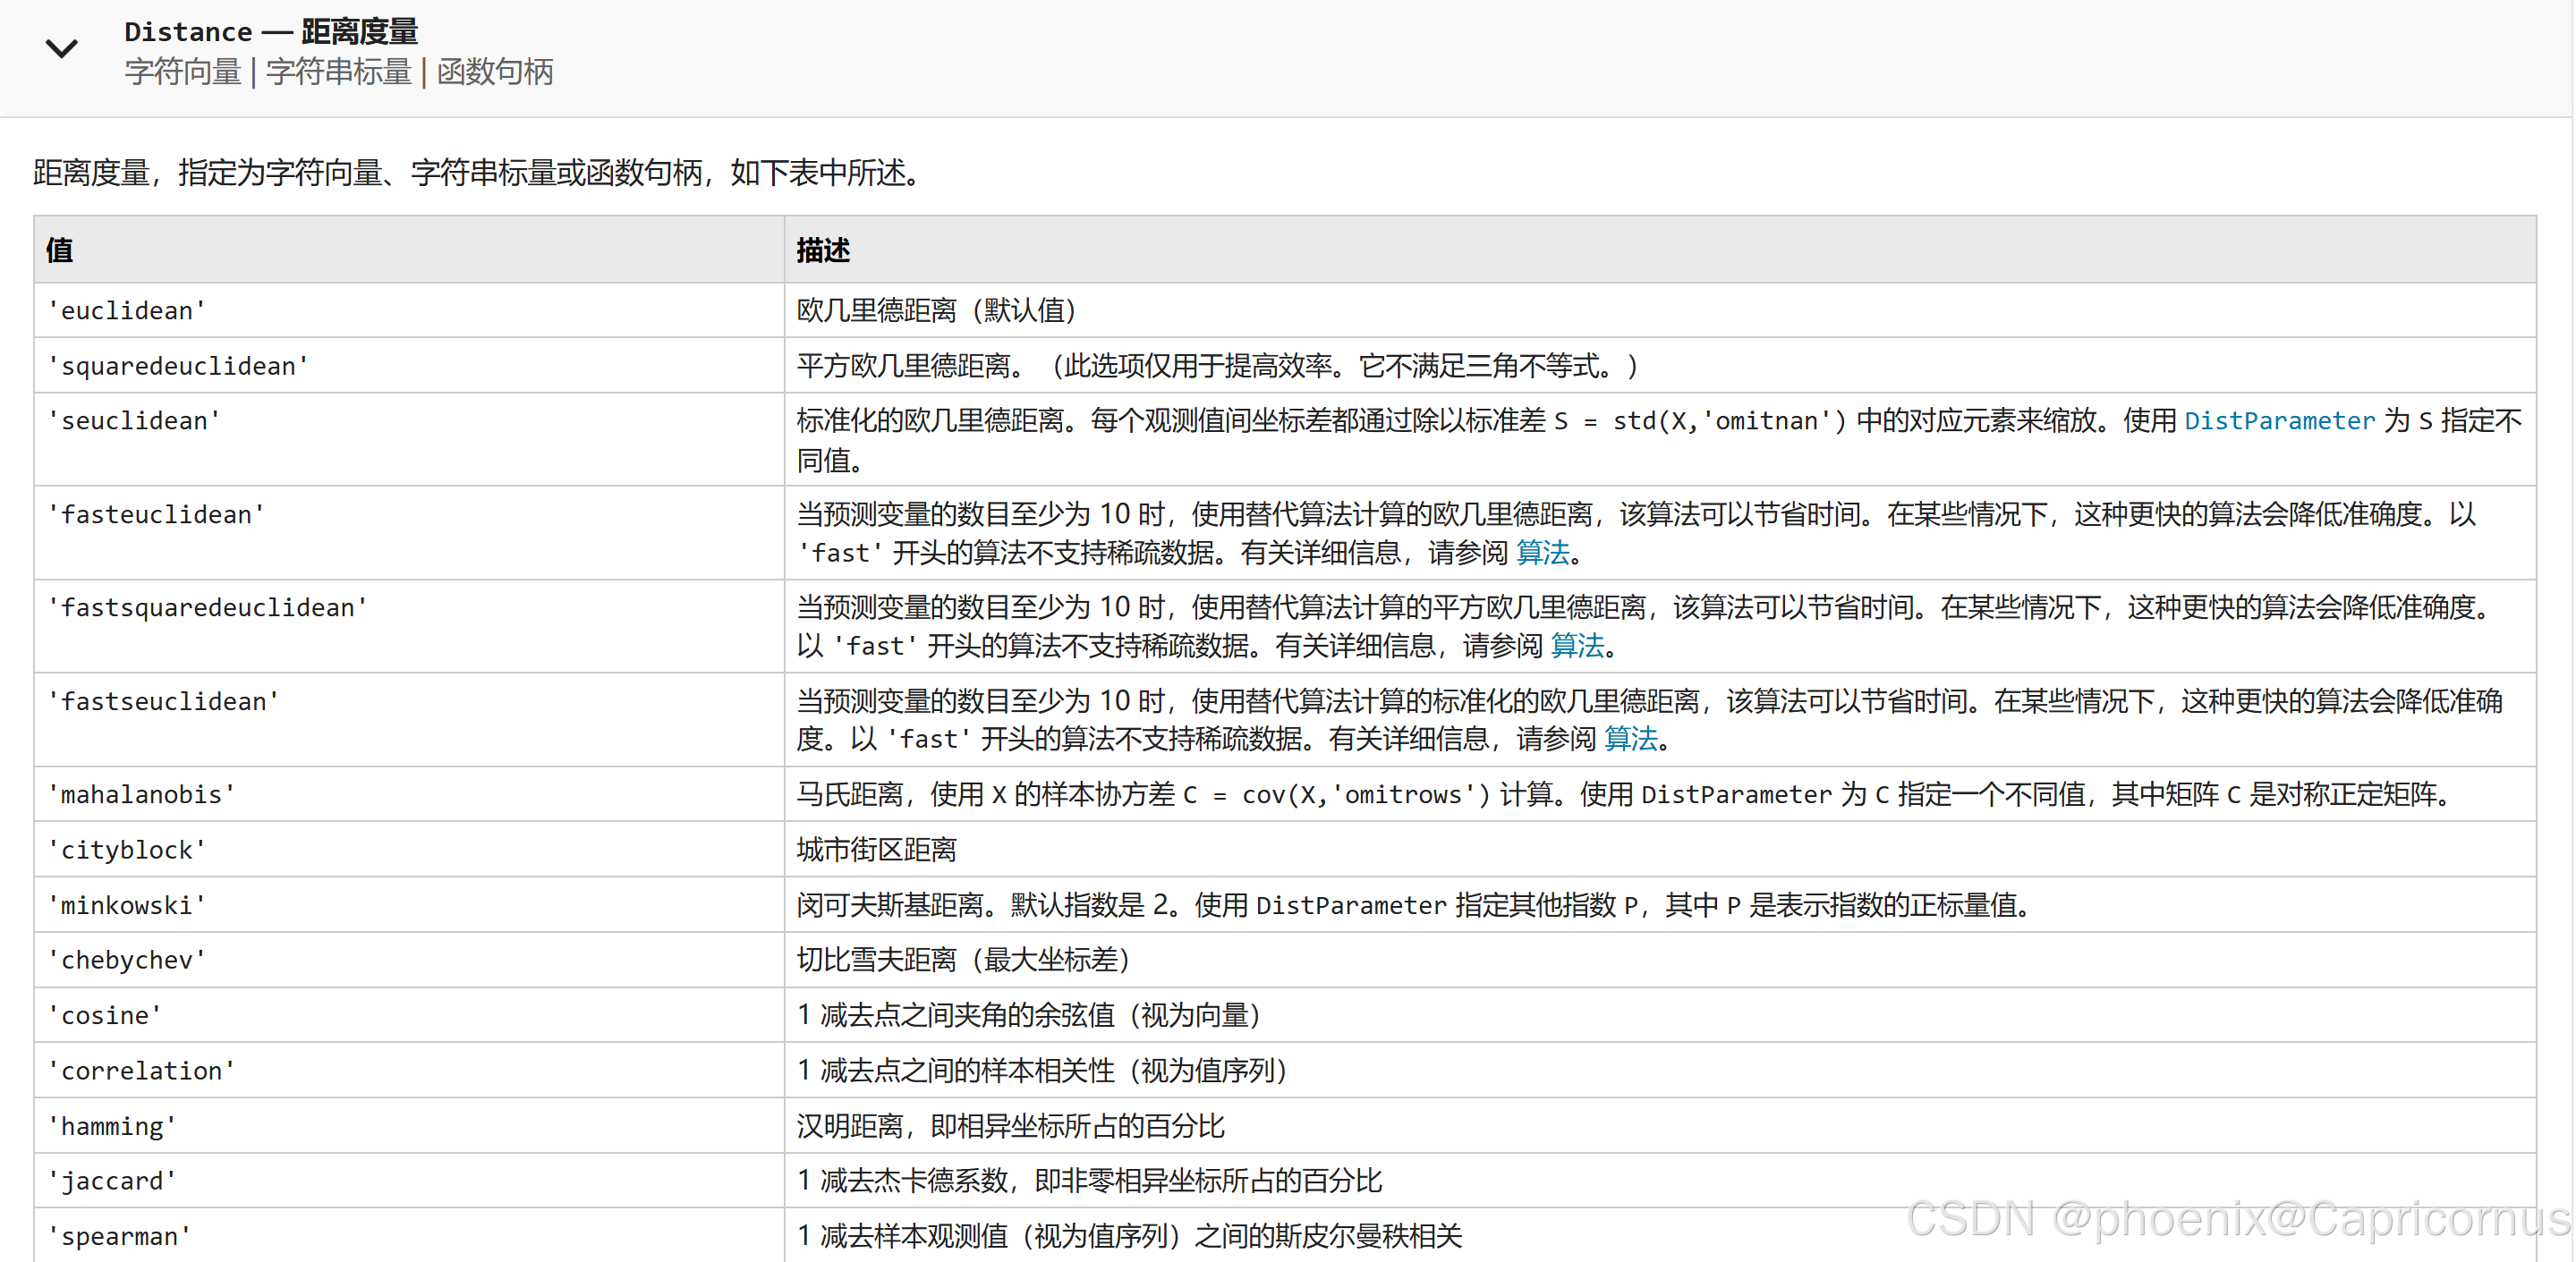Image resolution: width=2576 pixels, height=1262 pixels.
Task: Select the 'fasteuclidean' value cell
Action: (409, 533)
